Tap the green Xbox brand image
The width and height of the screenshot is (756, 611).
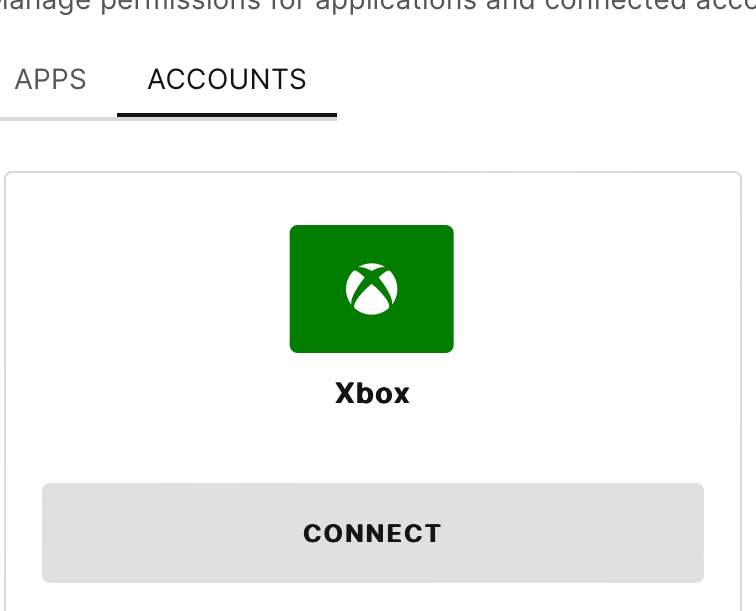coord(372,289)
